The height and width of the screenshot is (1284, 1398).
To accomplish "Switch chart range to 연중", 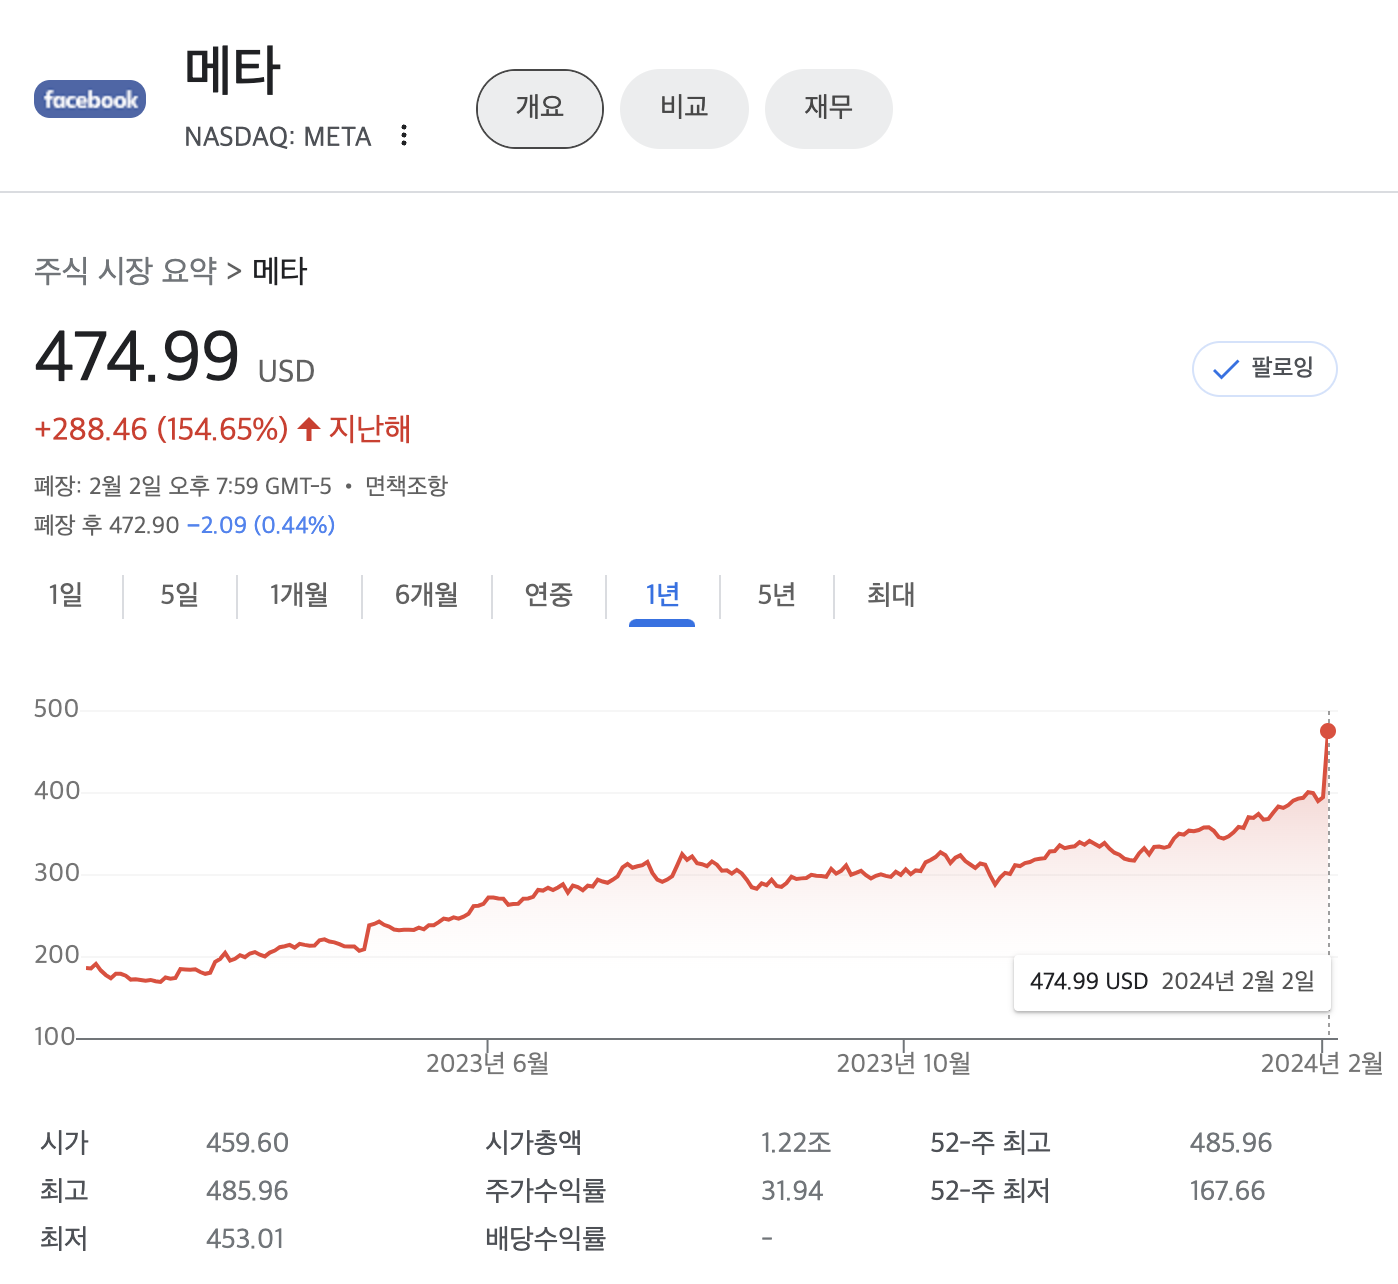I will (549, 595).
